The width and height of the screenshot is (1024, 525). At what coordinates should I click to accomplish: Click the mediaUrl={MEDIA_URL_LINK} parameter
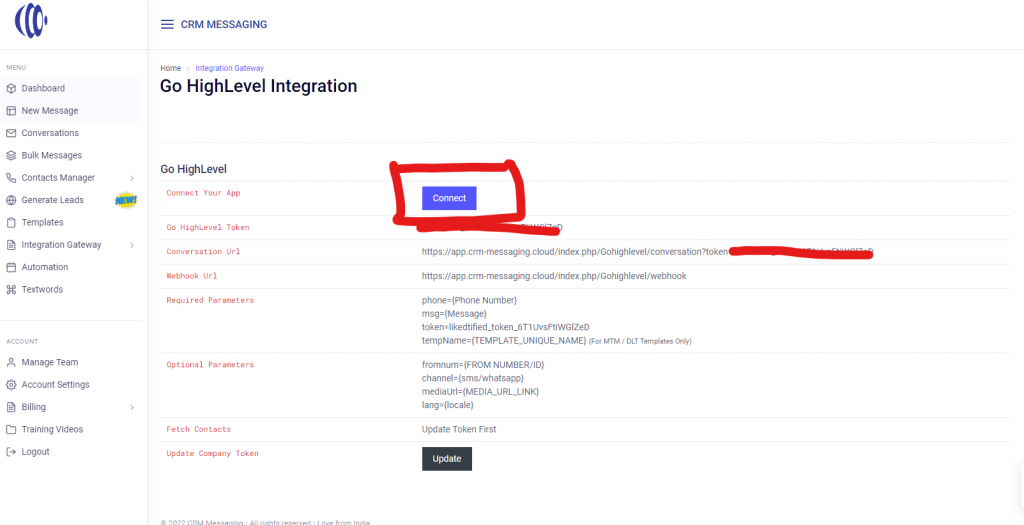coord(481,392)
